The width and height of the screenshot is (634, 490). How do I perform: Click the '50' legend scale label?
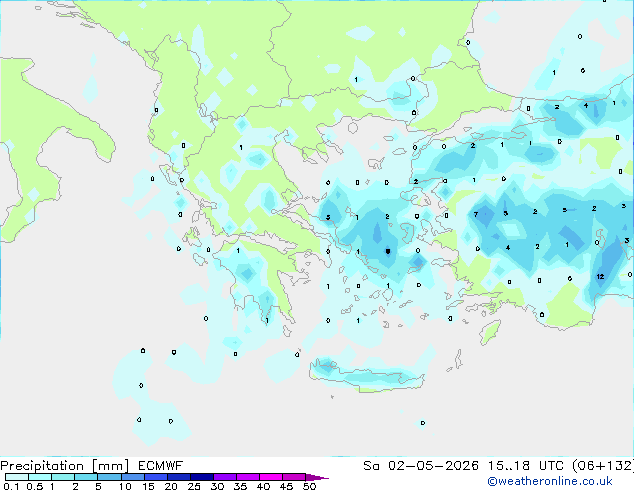309,486
